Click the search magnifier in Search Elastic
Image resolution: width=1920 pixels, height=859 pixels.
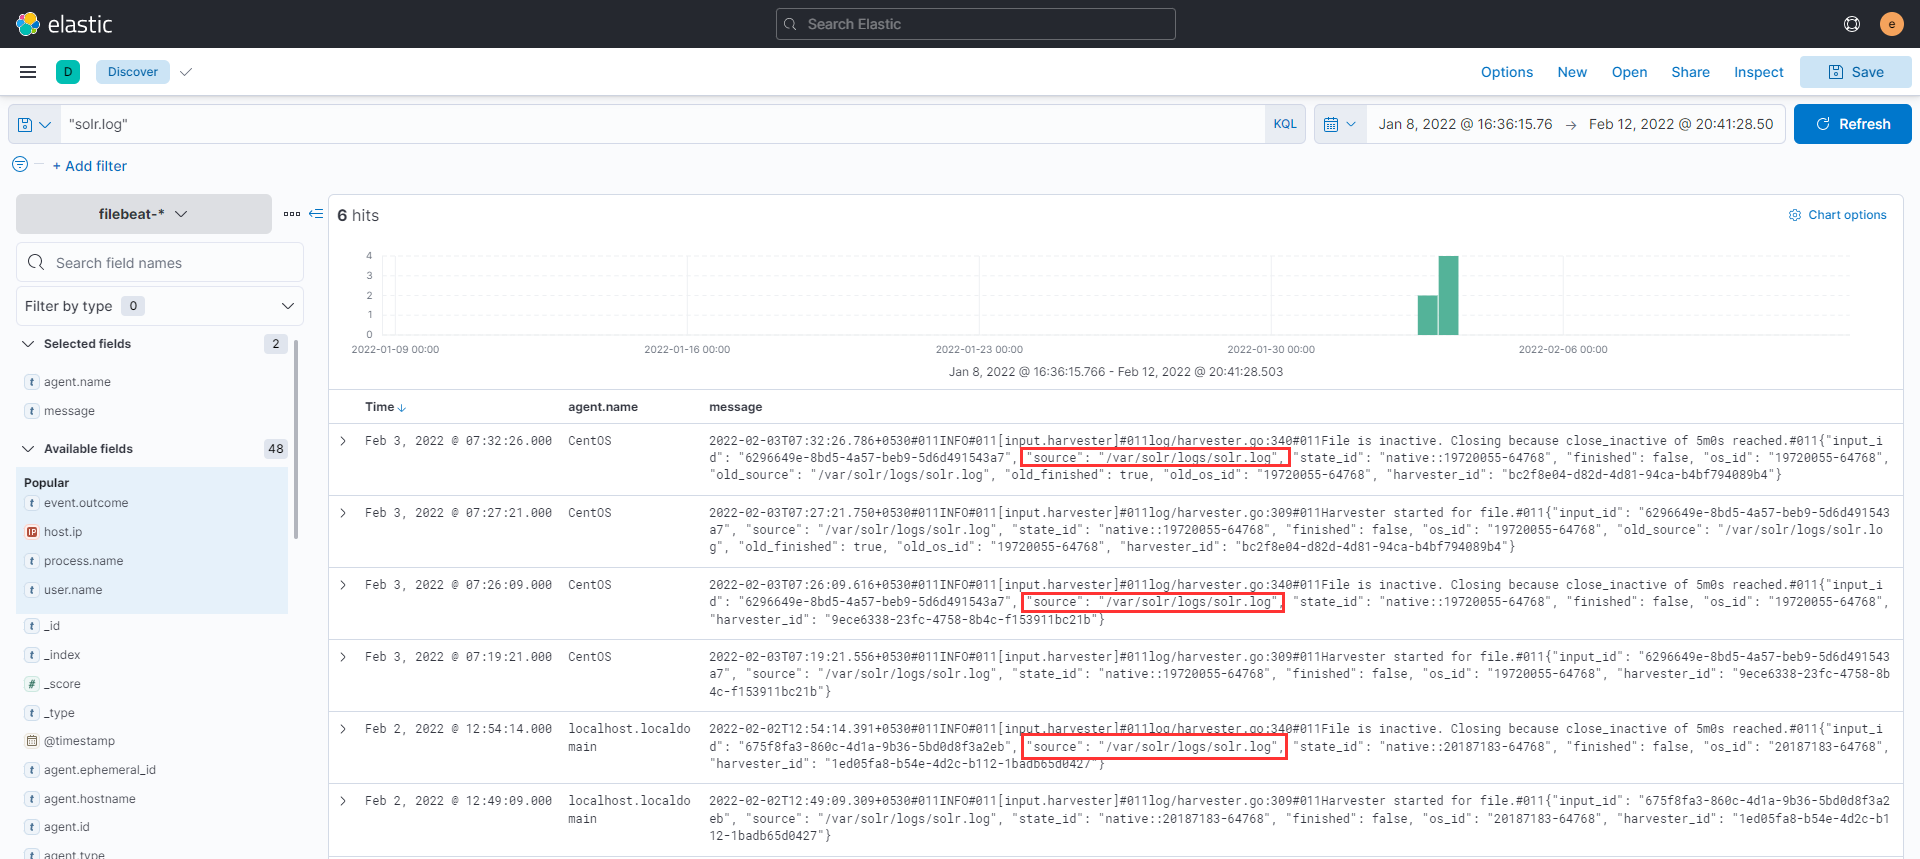tap(791, 24)
